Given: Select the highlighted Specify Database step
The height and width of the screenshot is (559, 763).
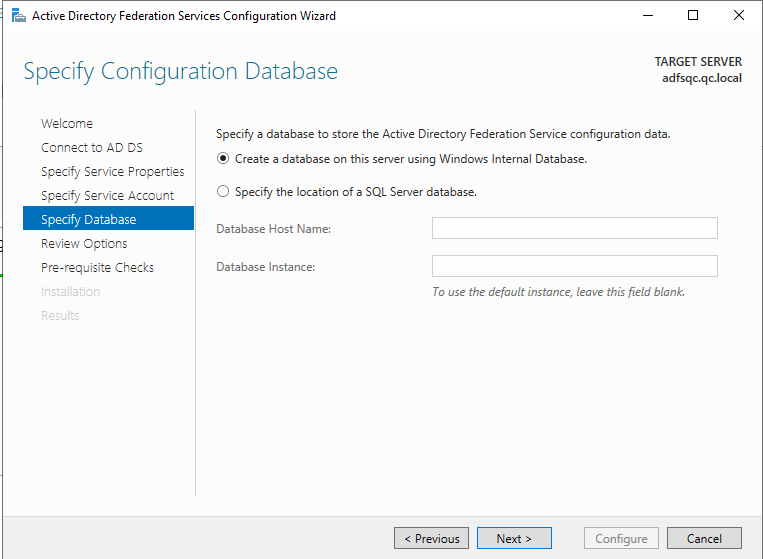Looking at the screenshot, I should 88,220.
